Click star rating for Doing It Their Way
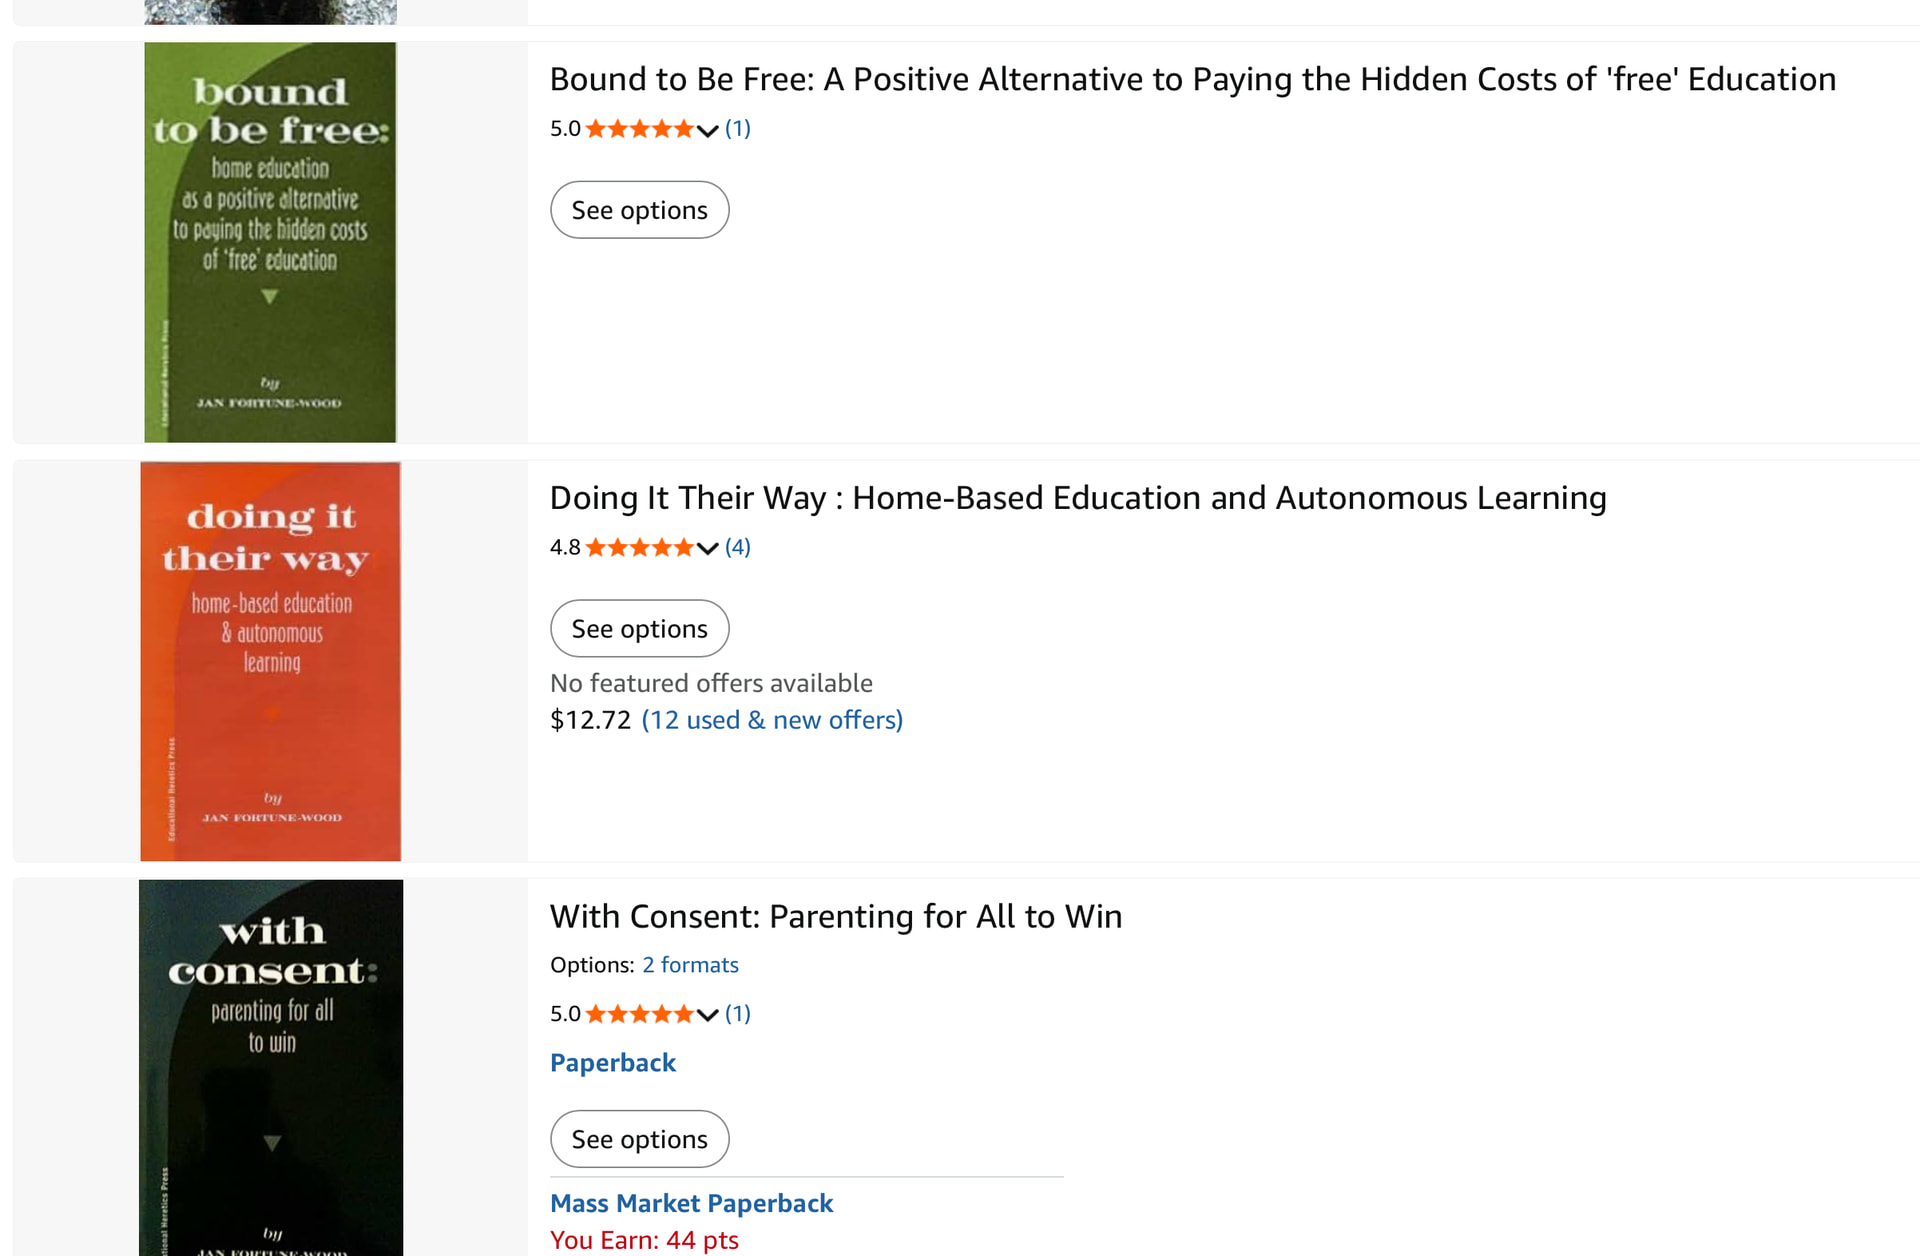The height and width of the screenshot is (1256, 1920). click(x=639, y=548)
